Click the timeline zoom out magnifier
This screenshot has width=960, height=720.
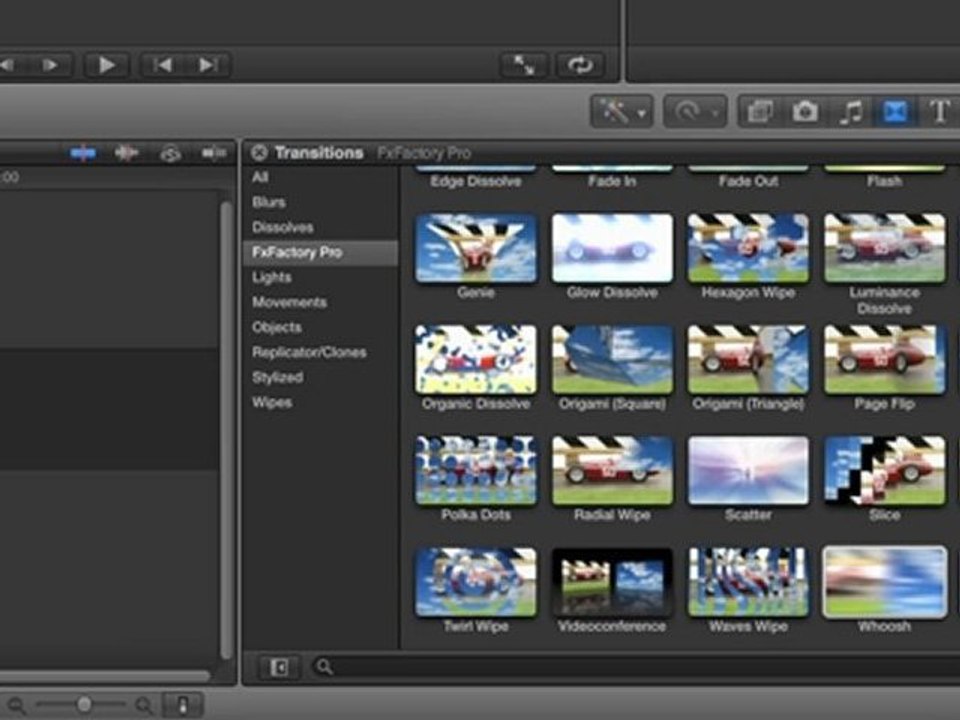17,706
